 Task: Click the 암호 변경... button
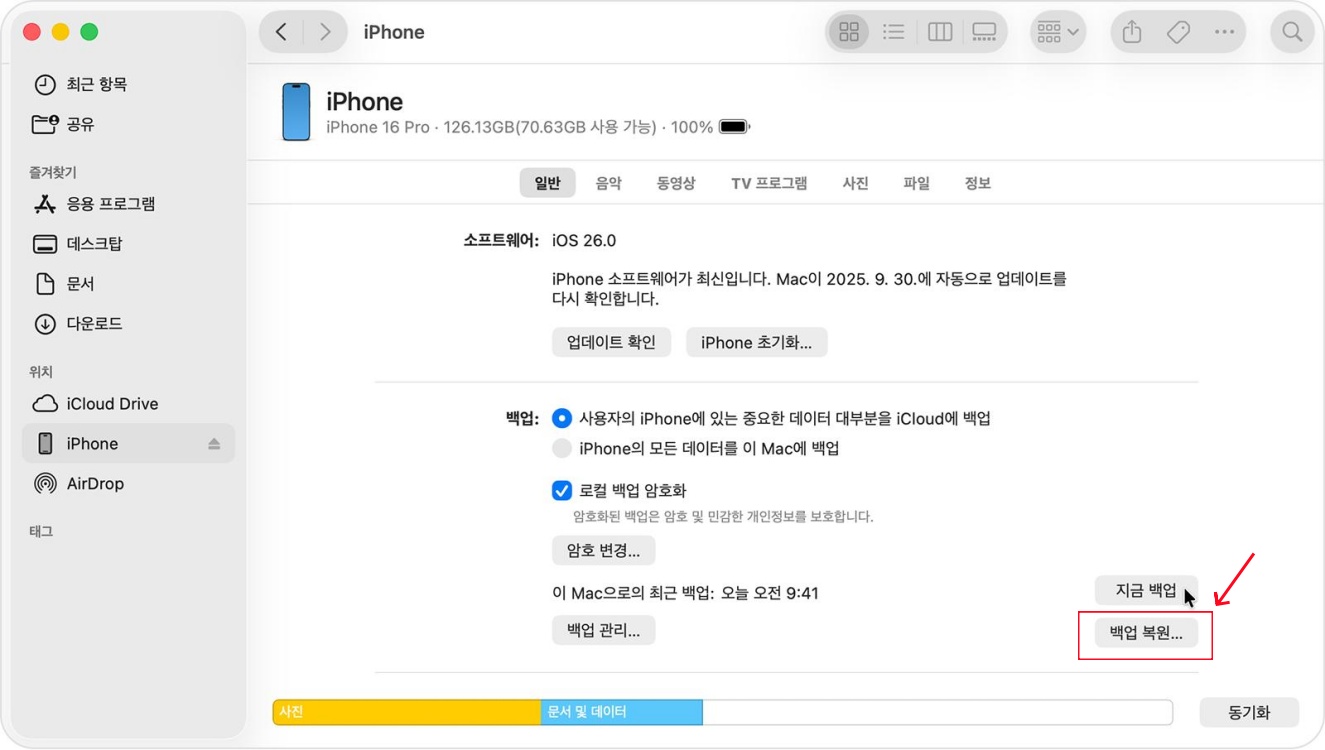[x=603, y=550]
